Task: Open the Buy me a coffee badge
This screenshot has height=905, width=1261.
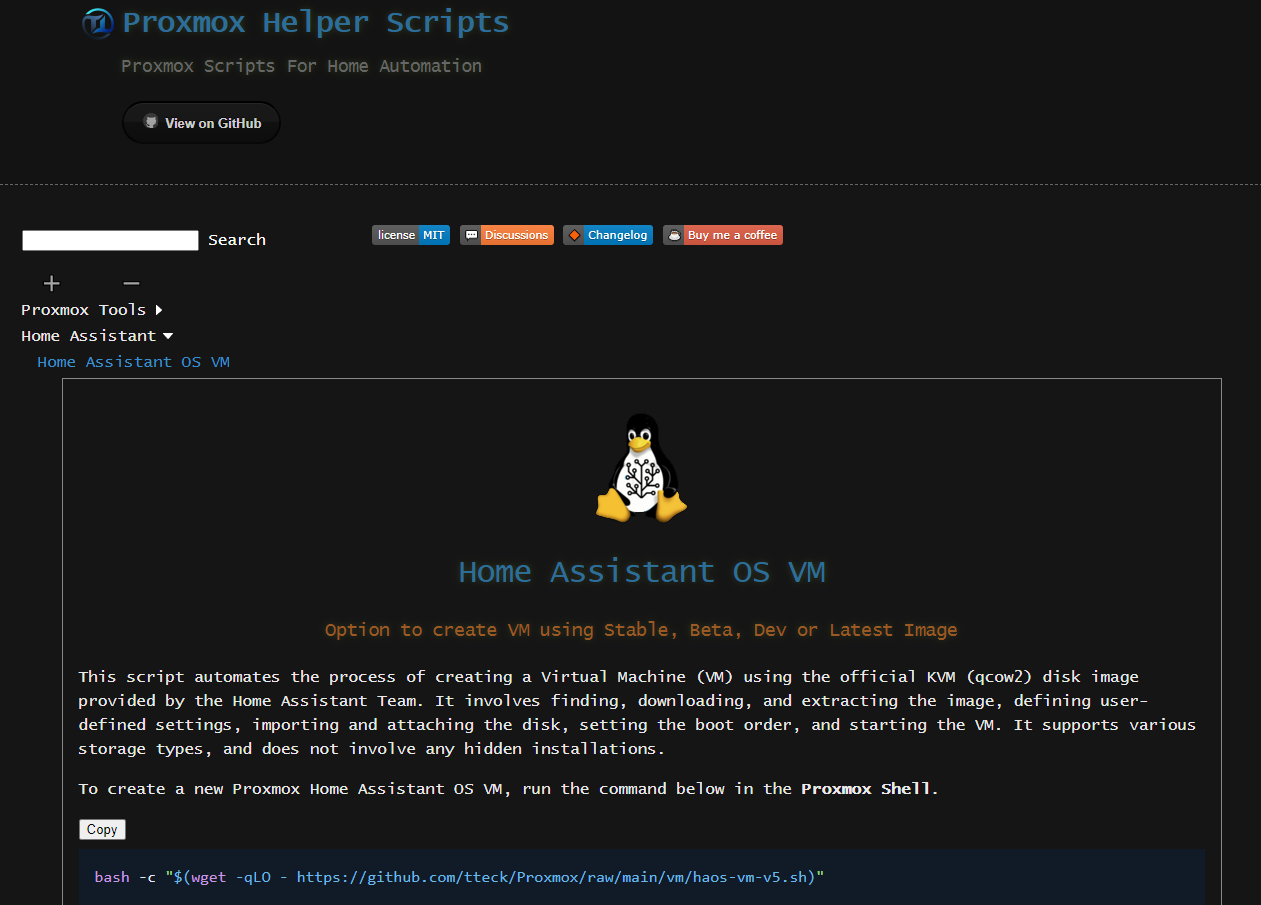Action: point(723,235)
